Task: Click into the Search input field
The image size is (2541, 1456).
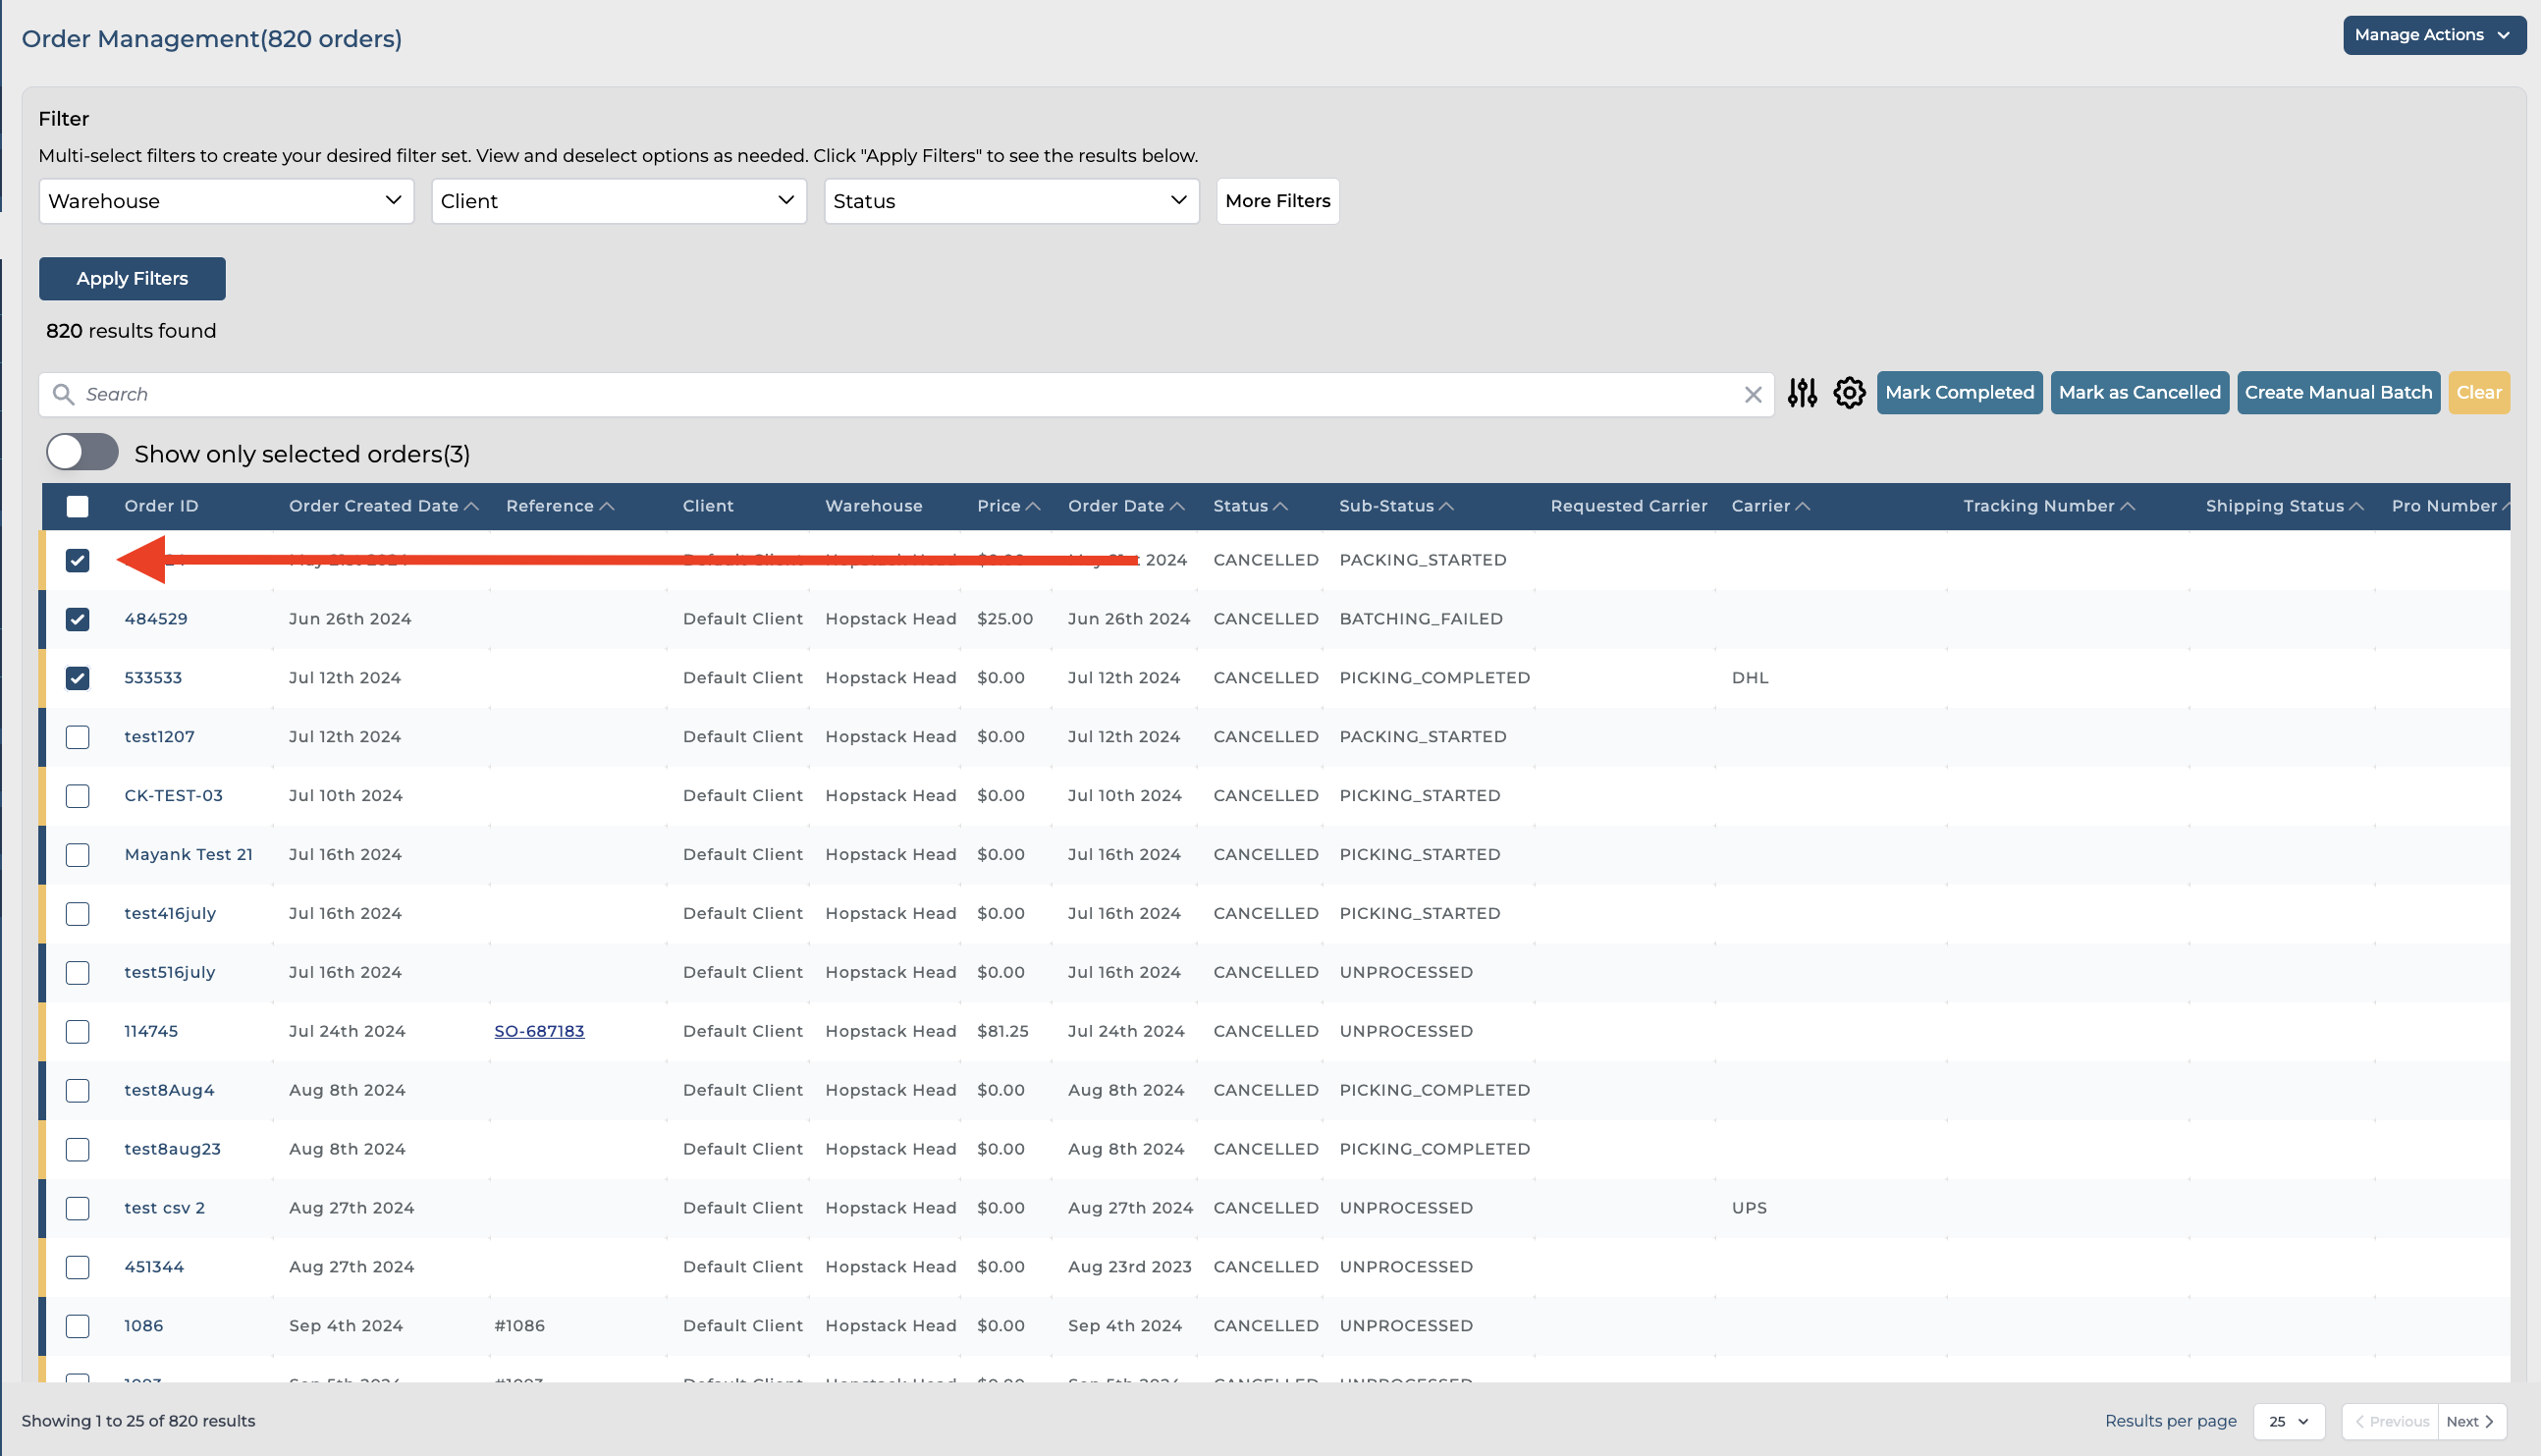Action: coord(900,395)
